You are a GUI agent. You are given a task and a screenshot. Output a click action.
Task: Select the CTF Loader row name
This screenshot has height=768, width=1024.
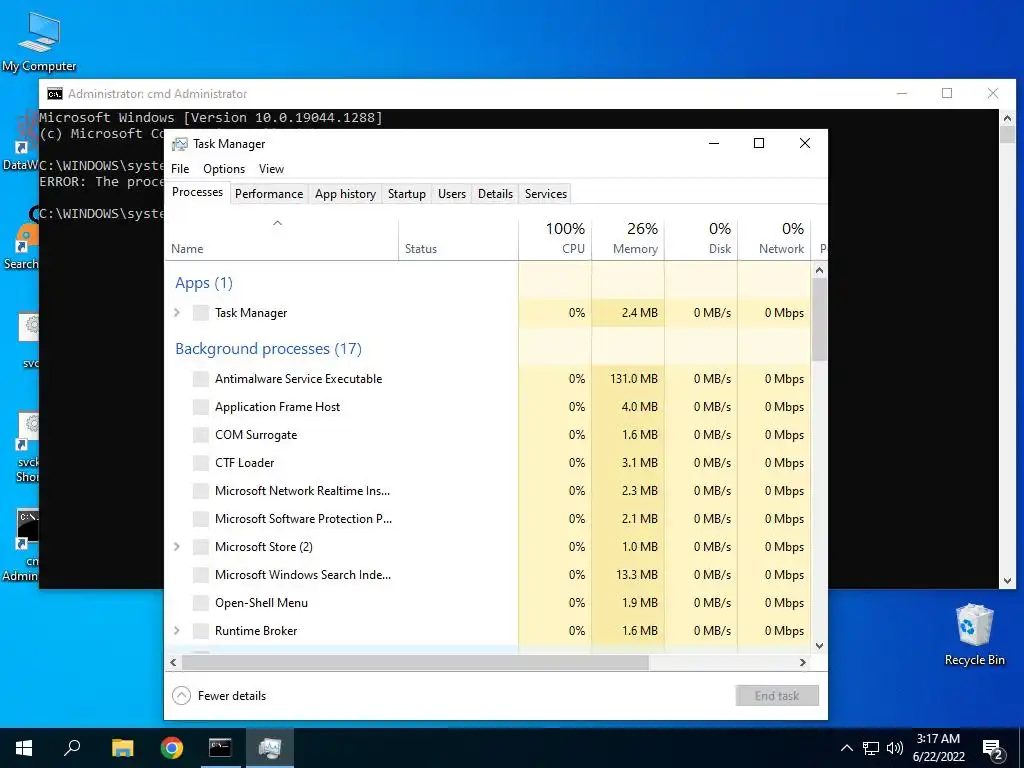coord(244,463)
